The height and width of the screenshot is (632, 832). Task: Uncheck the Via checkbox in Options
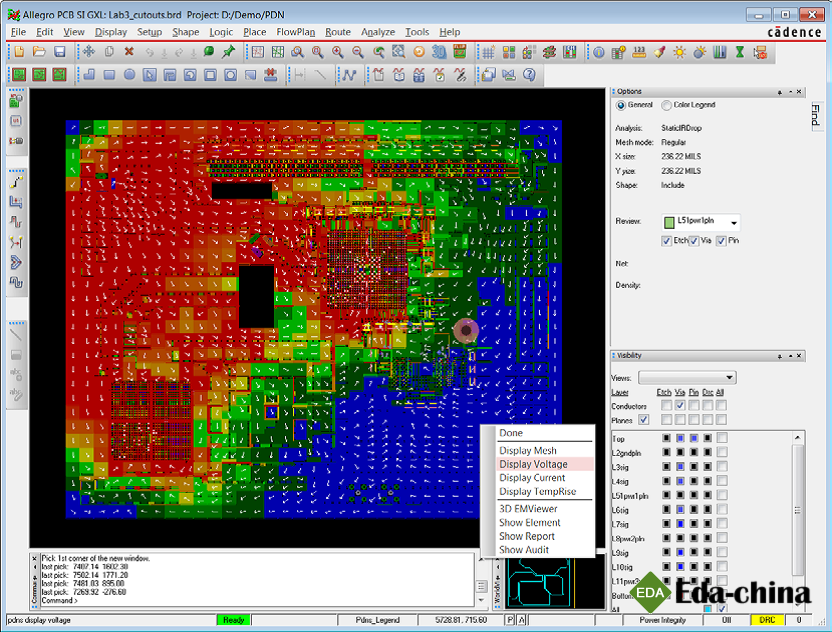point(694,241)
